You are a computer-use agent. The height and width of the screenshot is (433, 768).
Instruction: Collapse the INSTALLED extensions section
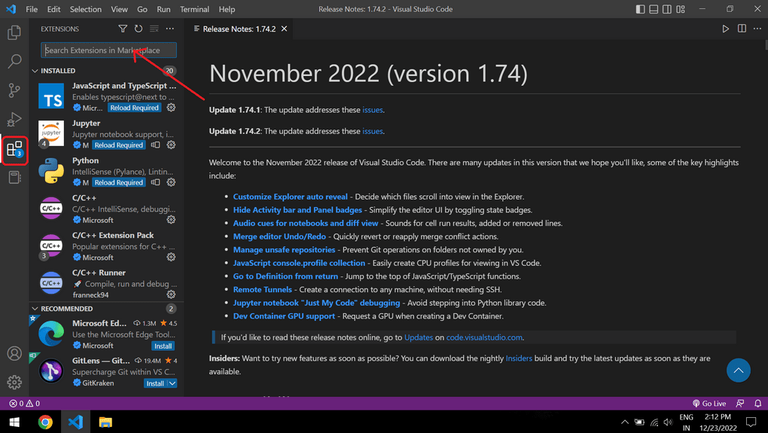point(35,71)
